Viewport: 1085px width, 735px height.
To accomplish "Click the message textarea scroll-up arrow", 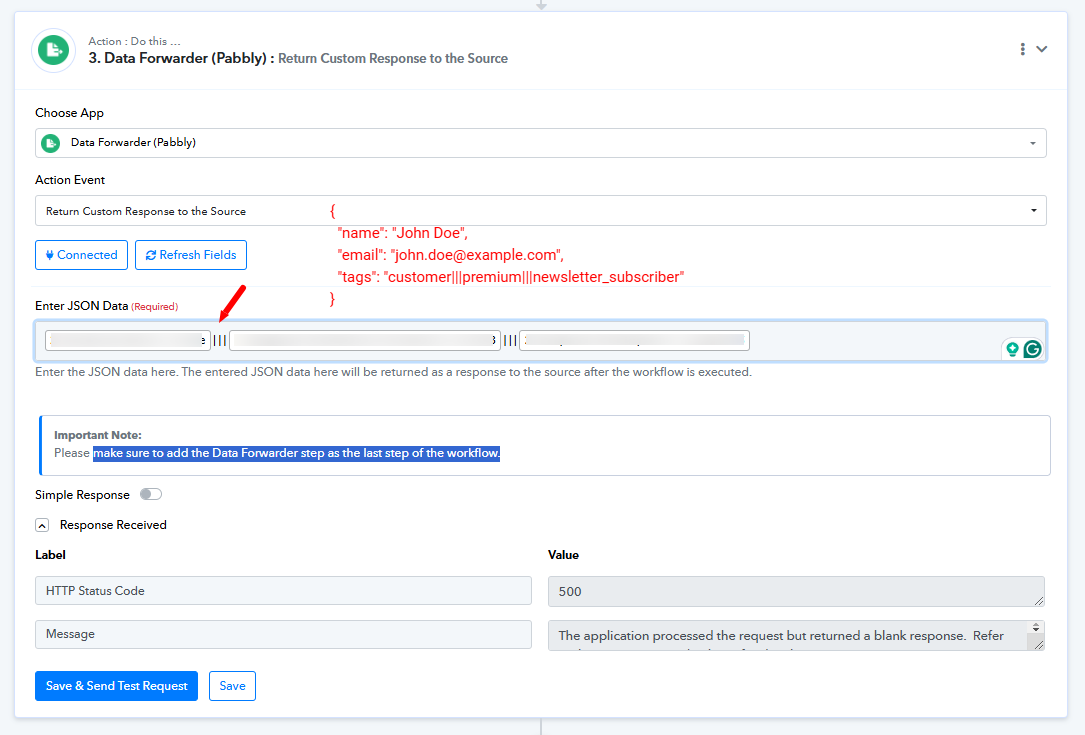I will pyautogui.click(x=1036, y=627).
